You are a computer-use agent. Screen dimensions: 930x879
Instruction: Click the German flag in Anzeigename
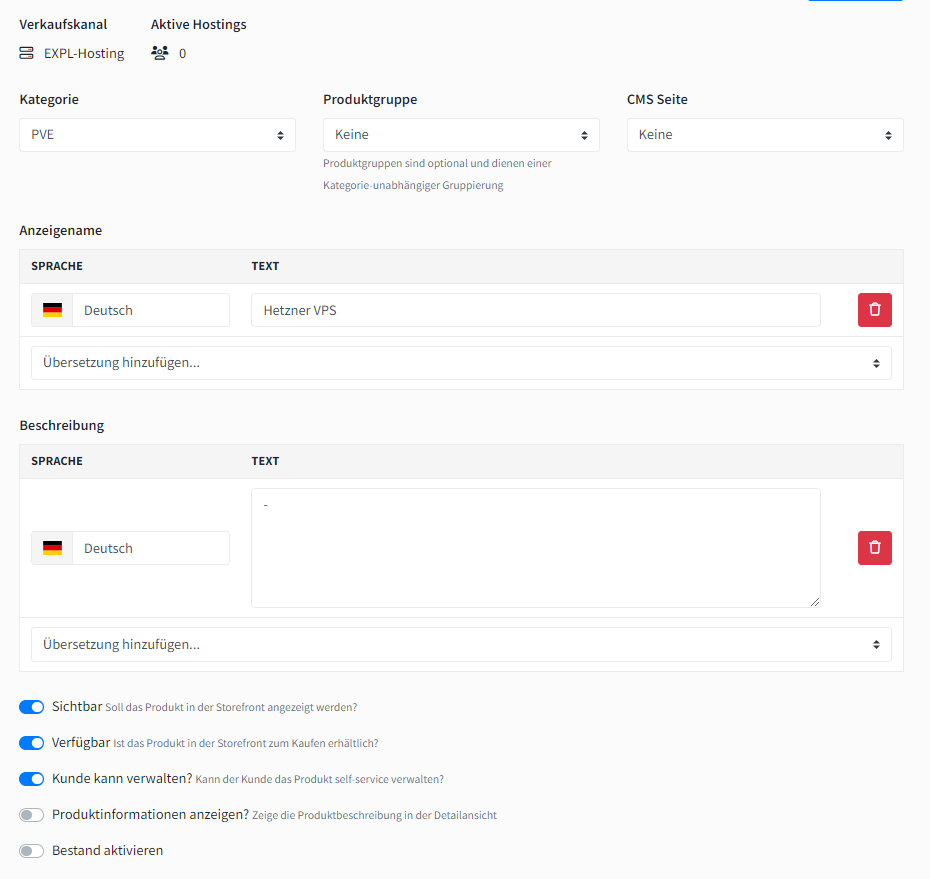52,310
